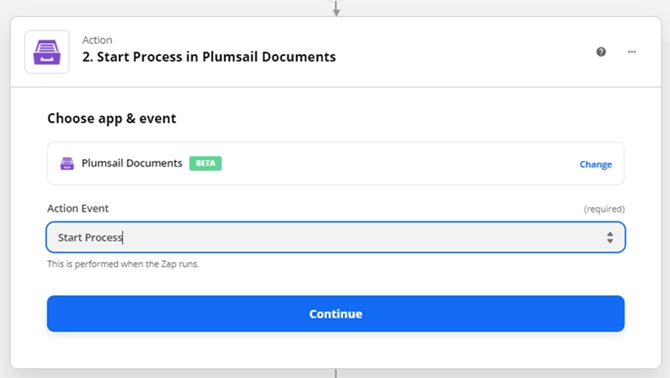Image resolution: width=670 pixels, height=378 pixels.
Task: Click the bottom connector line below step
Action: (x=336, y=373)
